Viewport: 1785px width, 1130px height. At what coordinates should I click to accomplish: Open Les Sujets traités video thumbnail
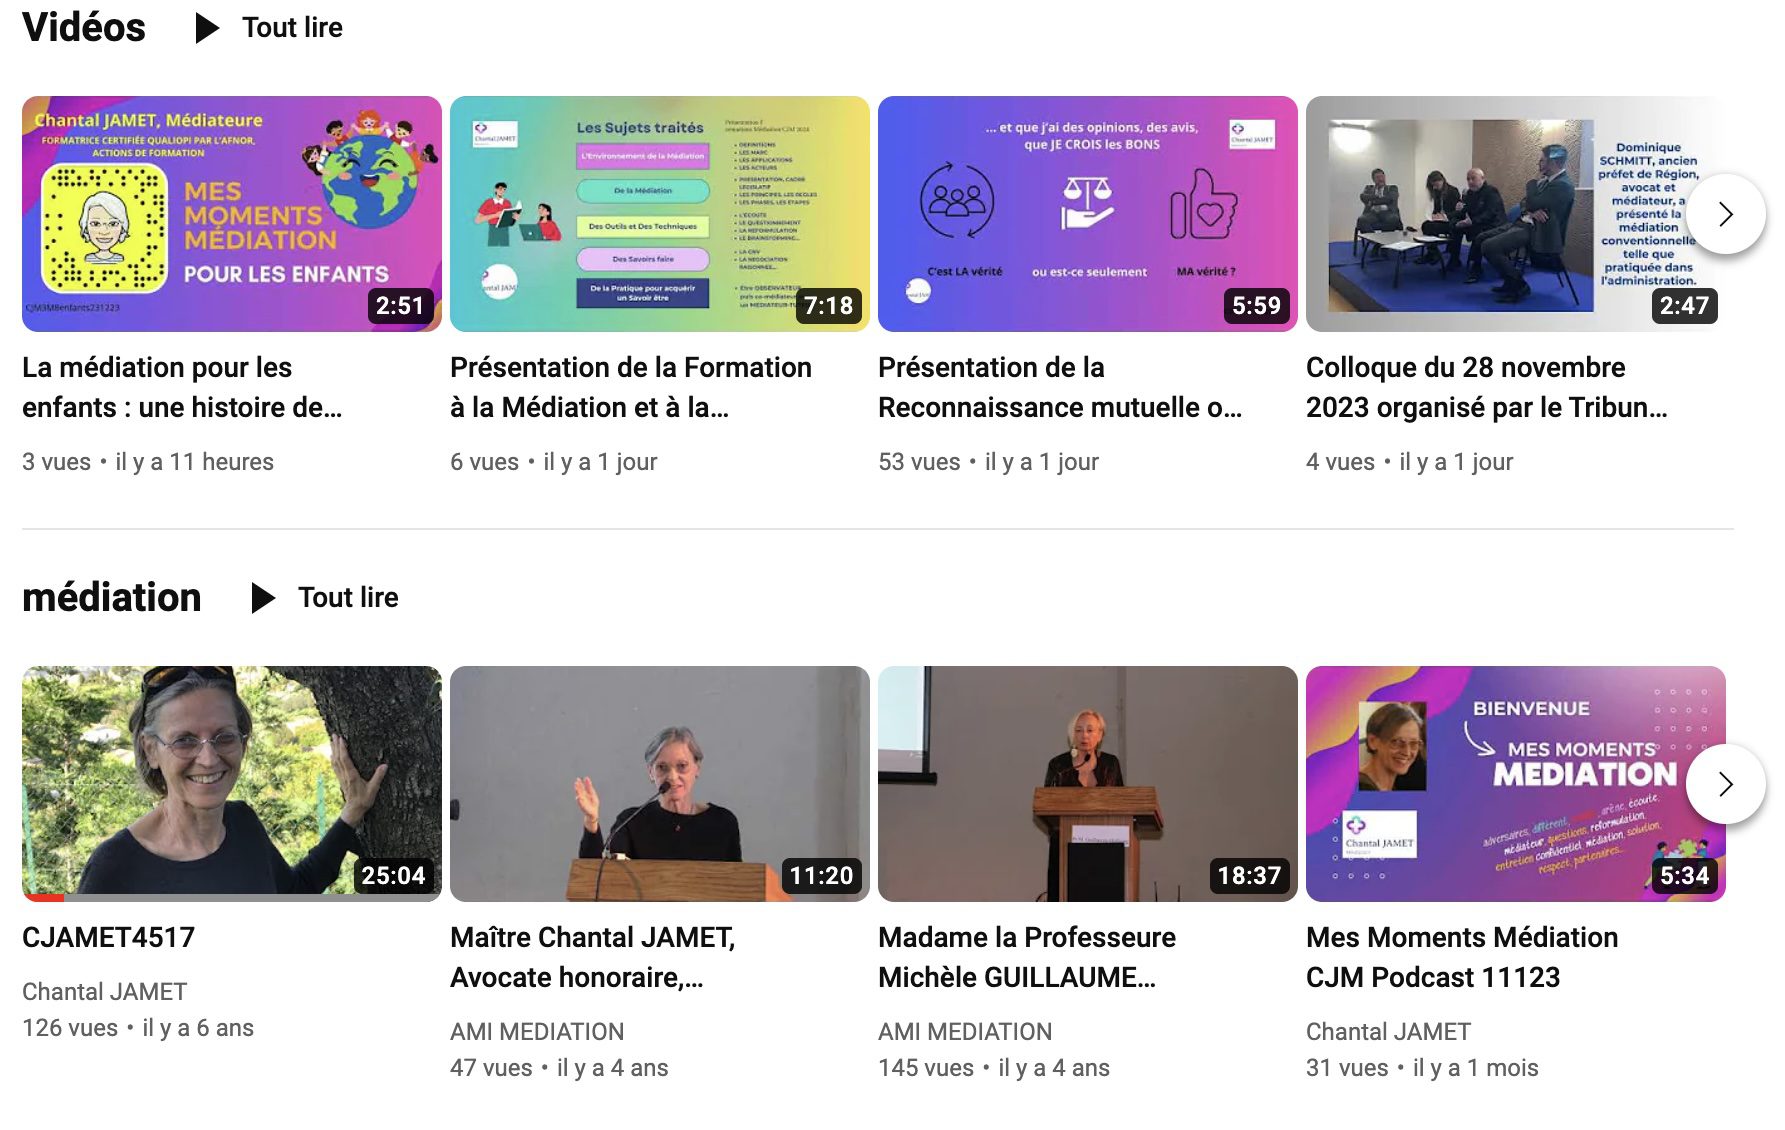[660, 214]
